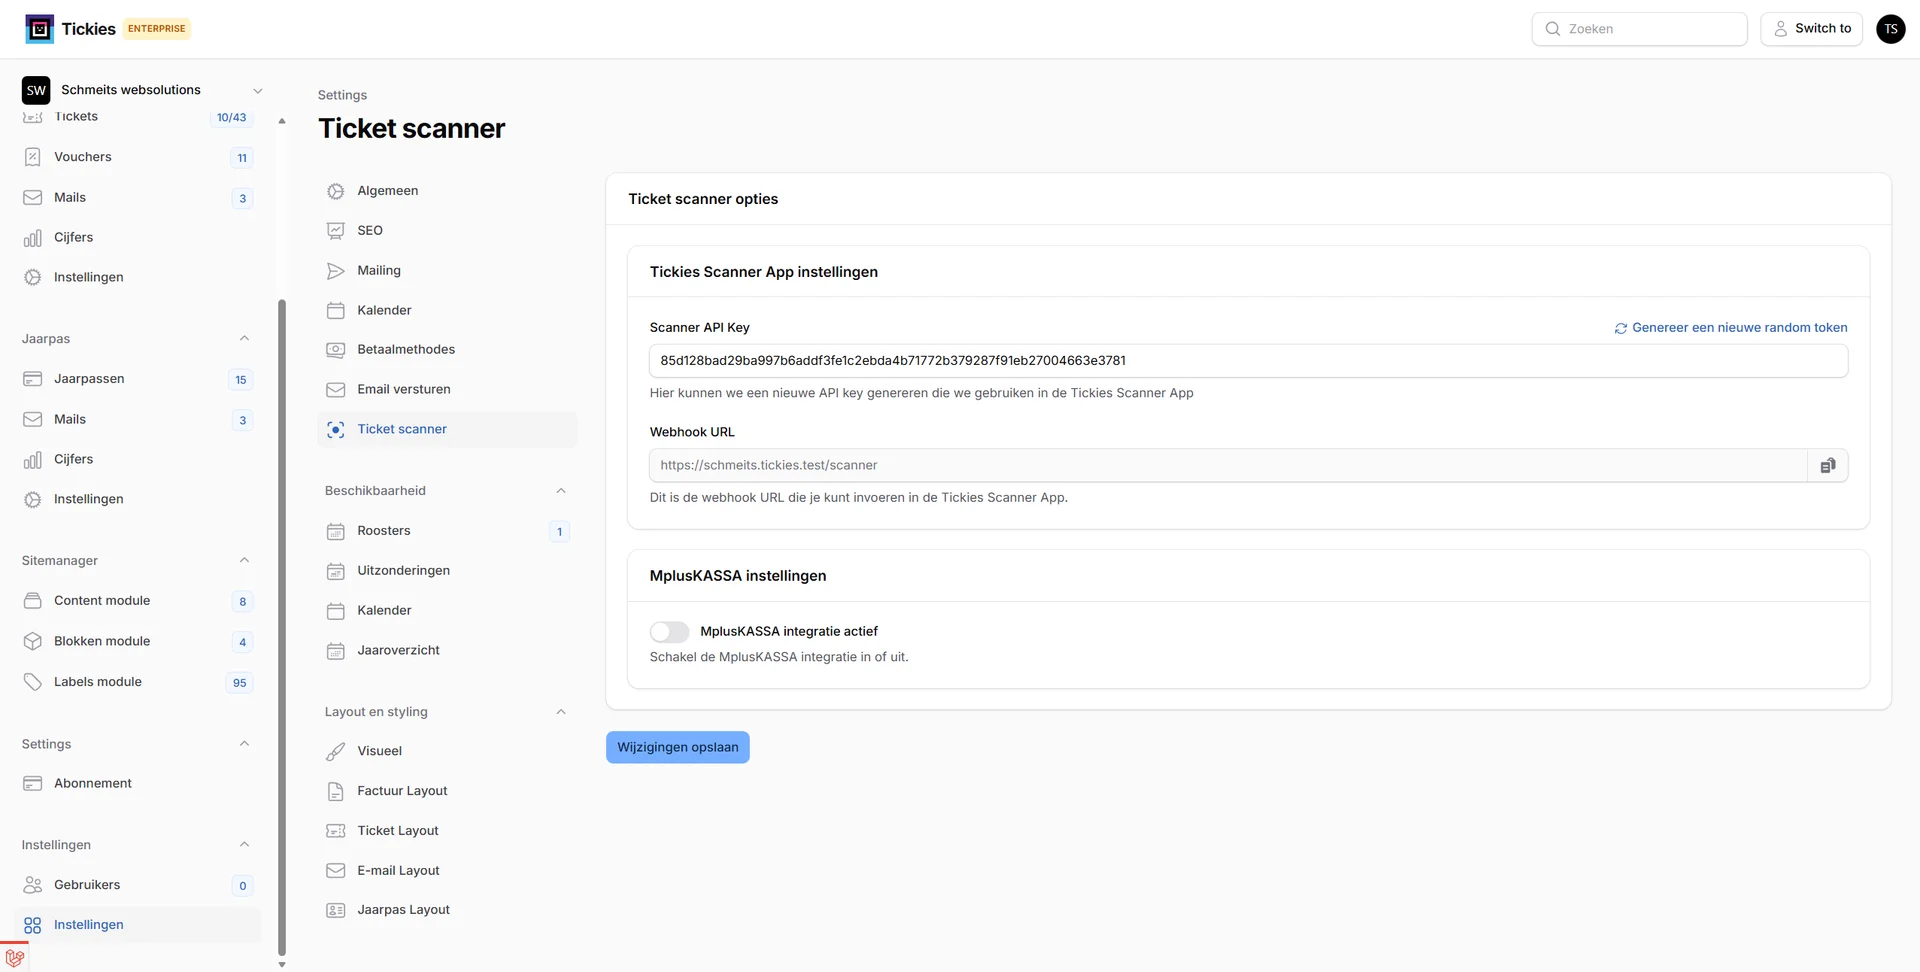Screen dimensions: 1920x972
Task: Expand the Schmeits websolutions account menu
Action: tap(258, 90)
